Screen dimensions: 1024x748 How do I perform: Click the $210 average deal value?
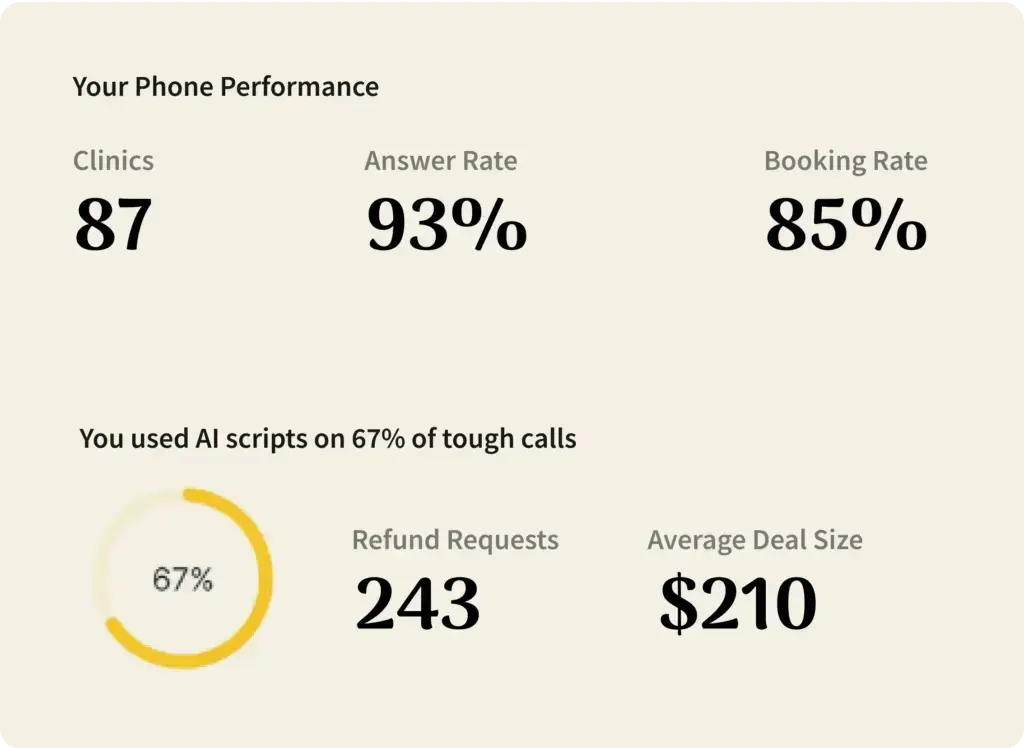[738, 604]
